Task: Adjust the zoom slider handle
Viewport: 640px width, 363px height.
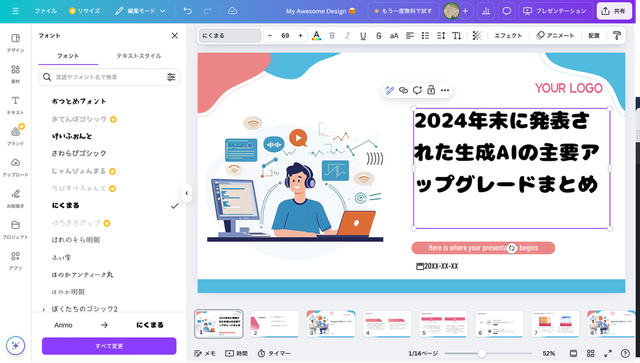Action: pyautogui.click(x=482, y=353)
